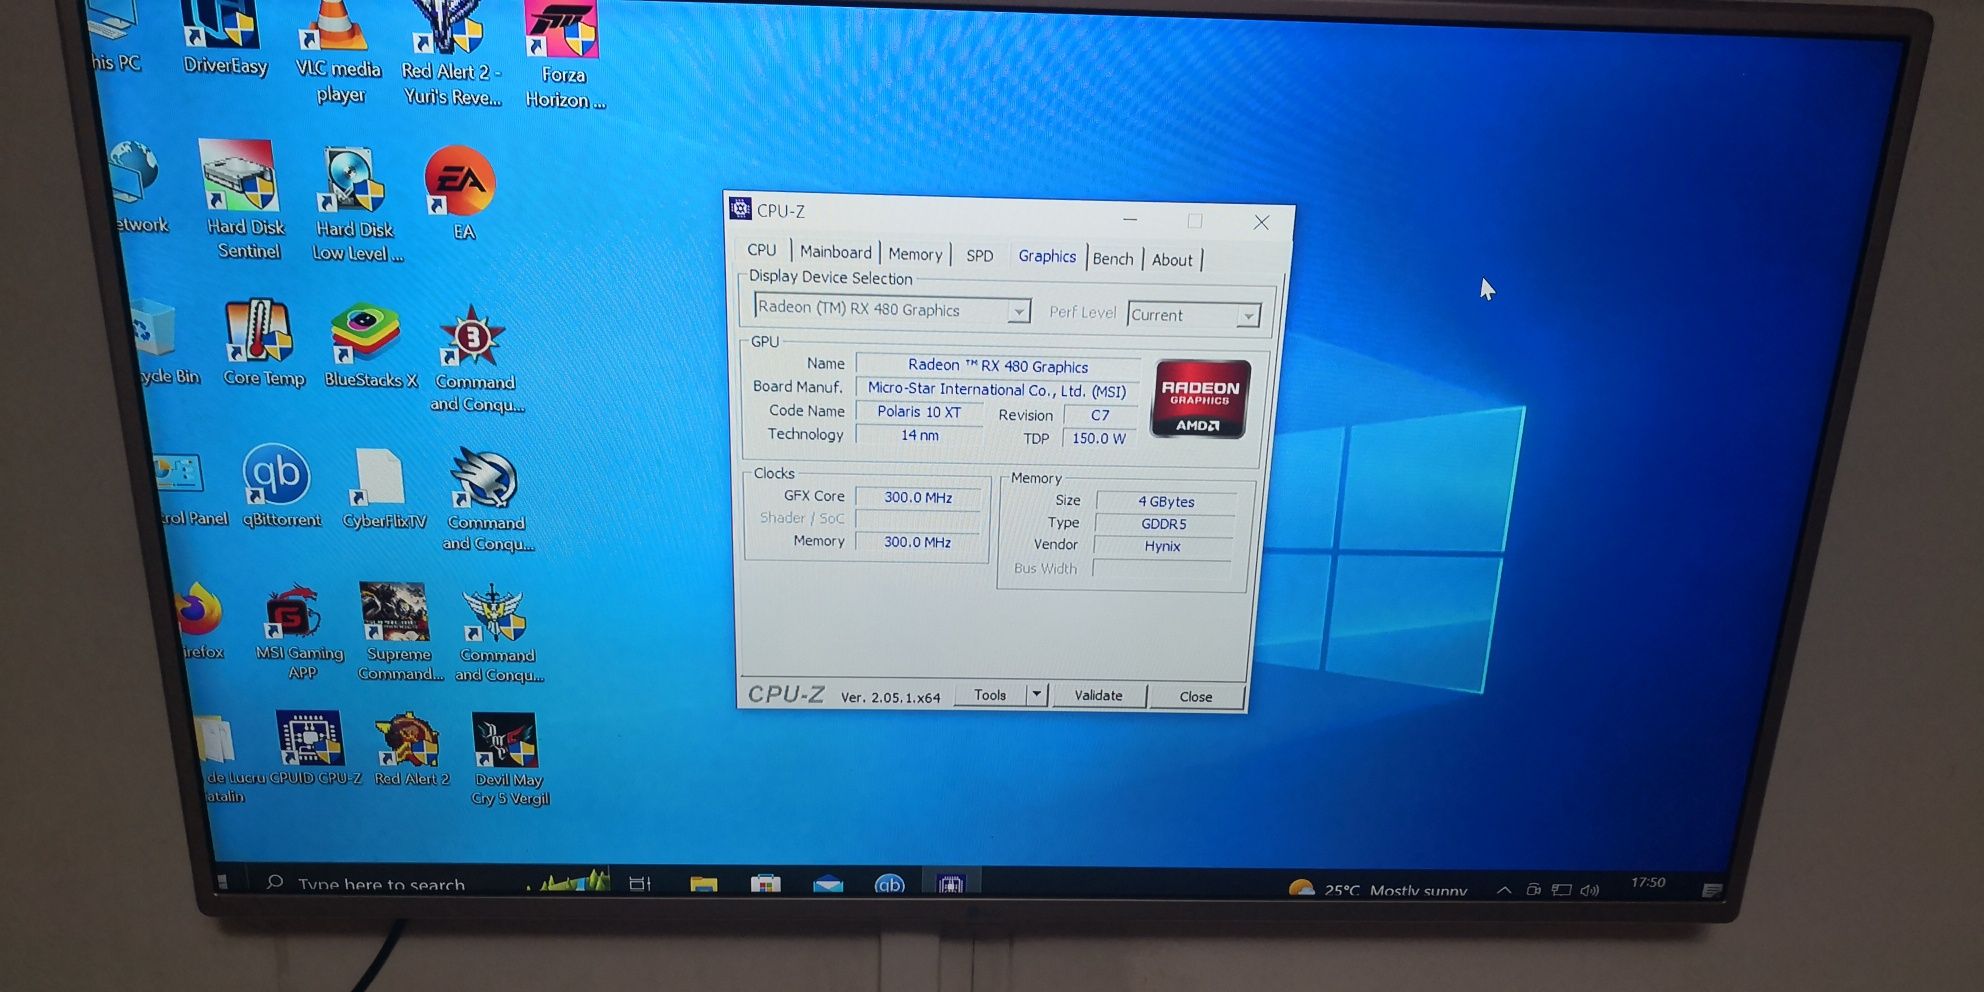Viewport: 1984px width, 992px height.
Task: Click the TDP 150.0 W value
Action: coord(1099,438)
